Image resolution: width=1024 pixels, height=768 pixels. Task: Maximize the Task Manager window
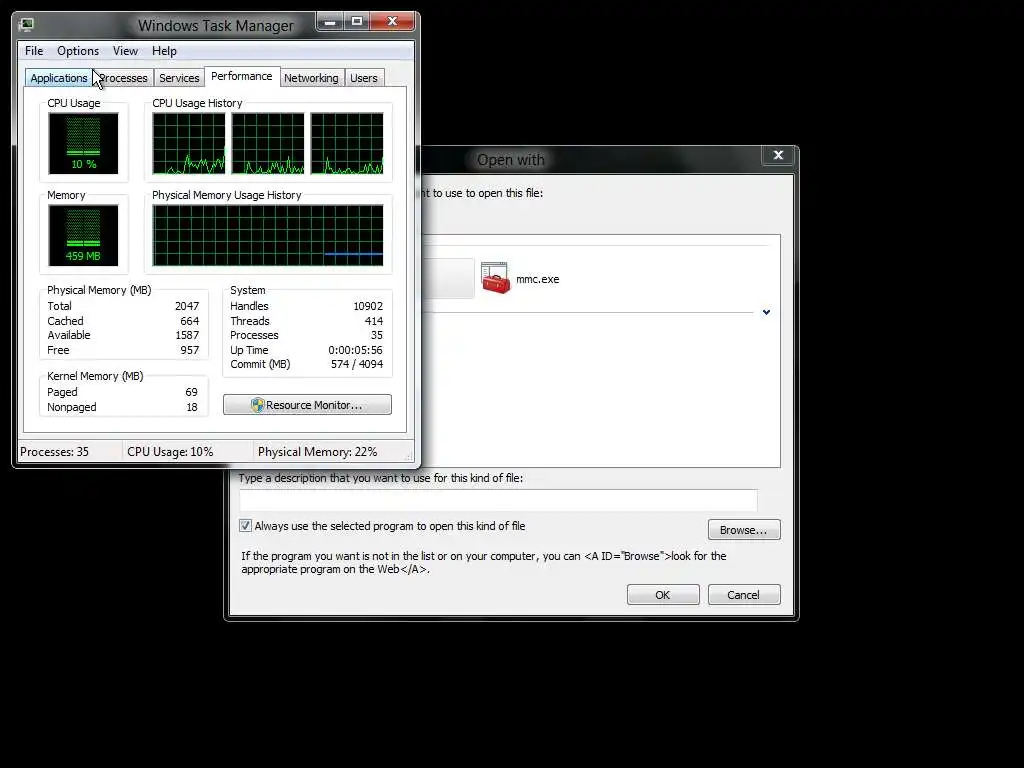(x=357, y=22)
